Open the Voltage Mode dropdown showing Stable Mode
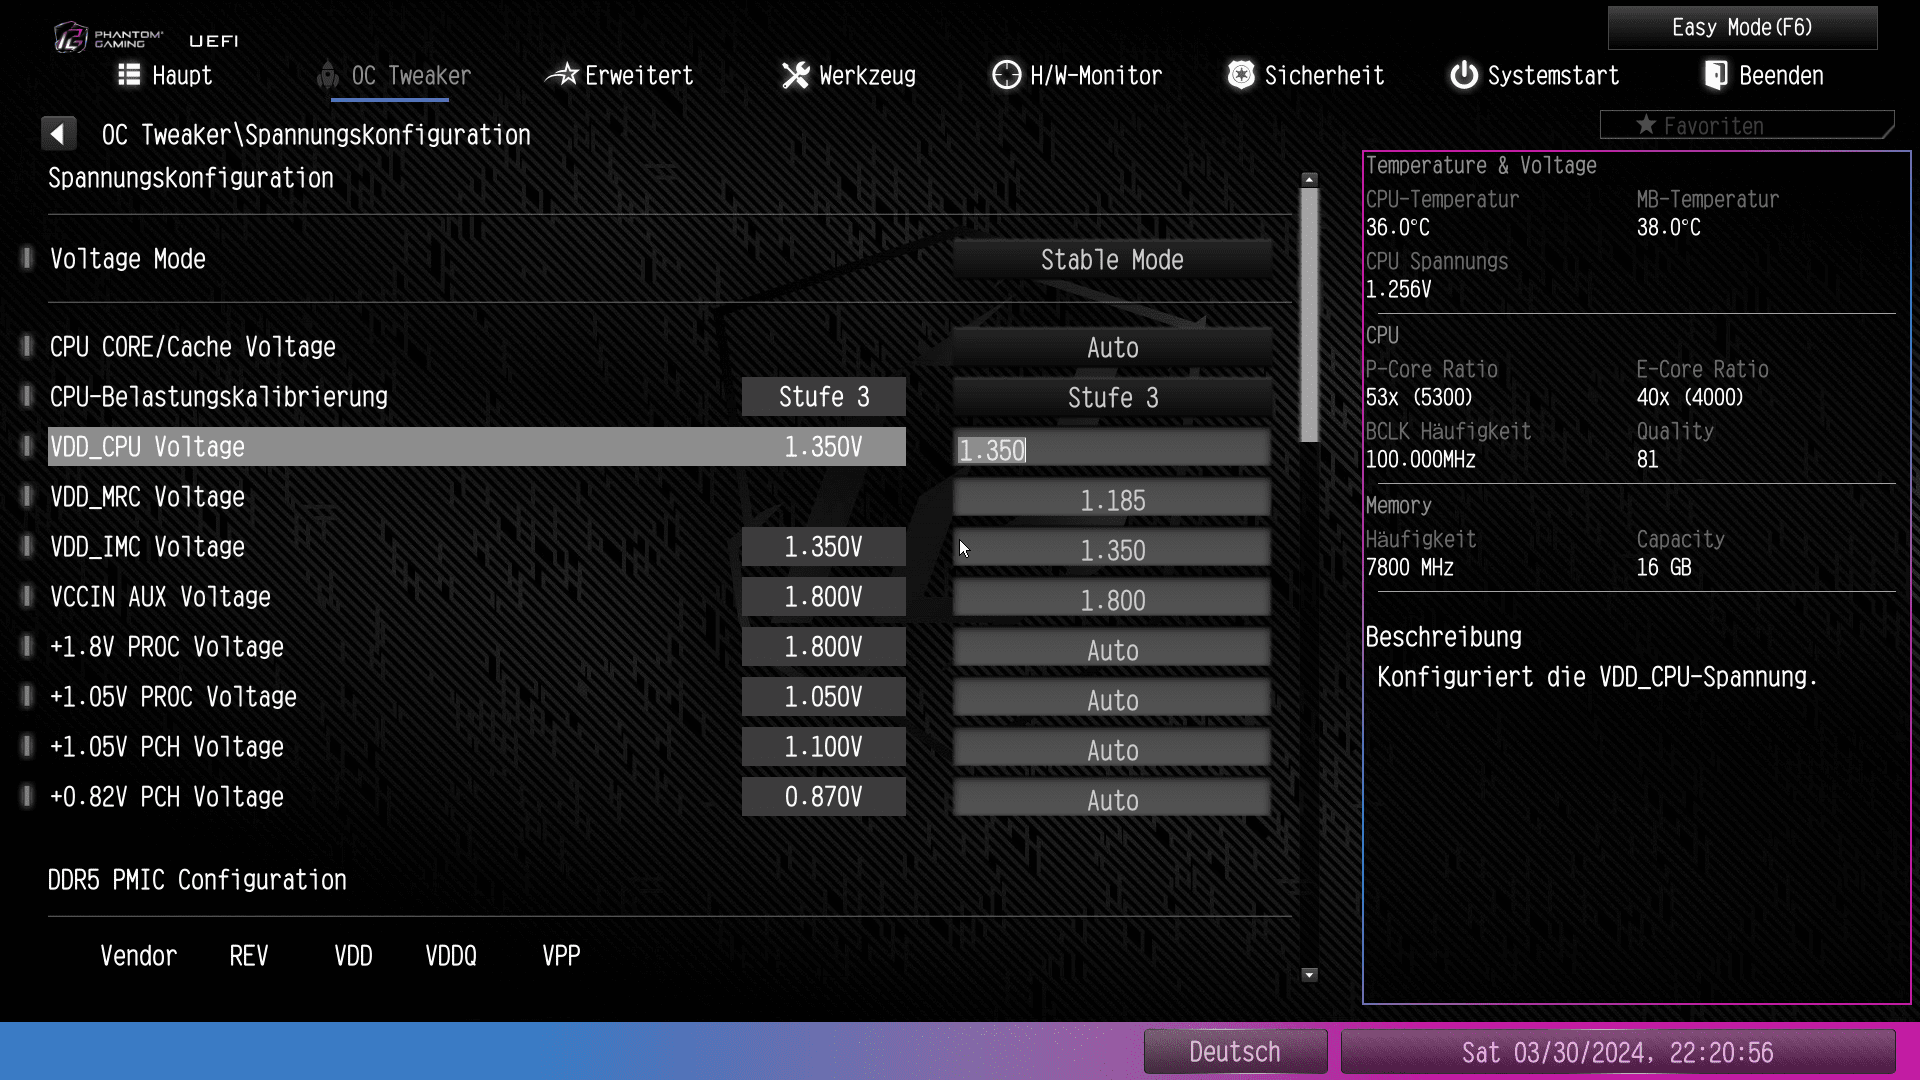 [1111, 260]
